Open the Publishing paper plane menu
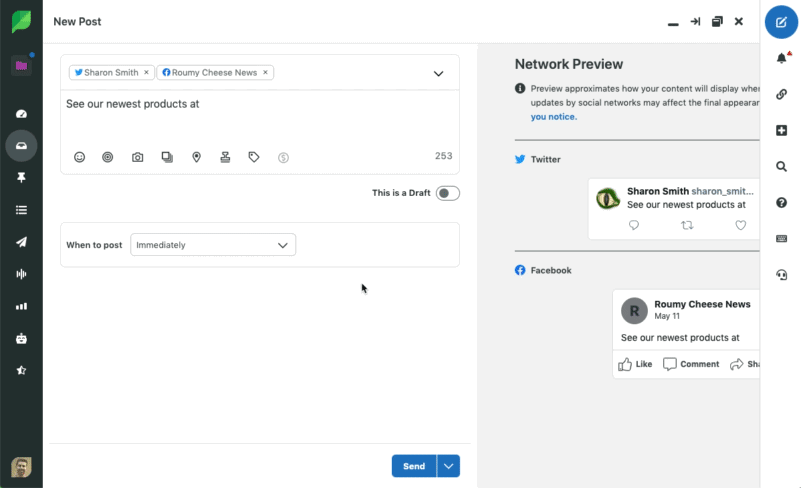Viewport: 801px width, 488px height. (x=21, y=242)
